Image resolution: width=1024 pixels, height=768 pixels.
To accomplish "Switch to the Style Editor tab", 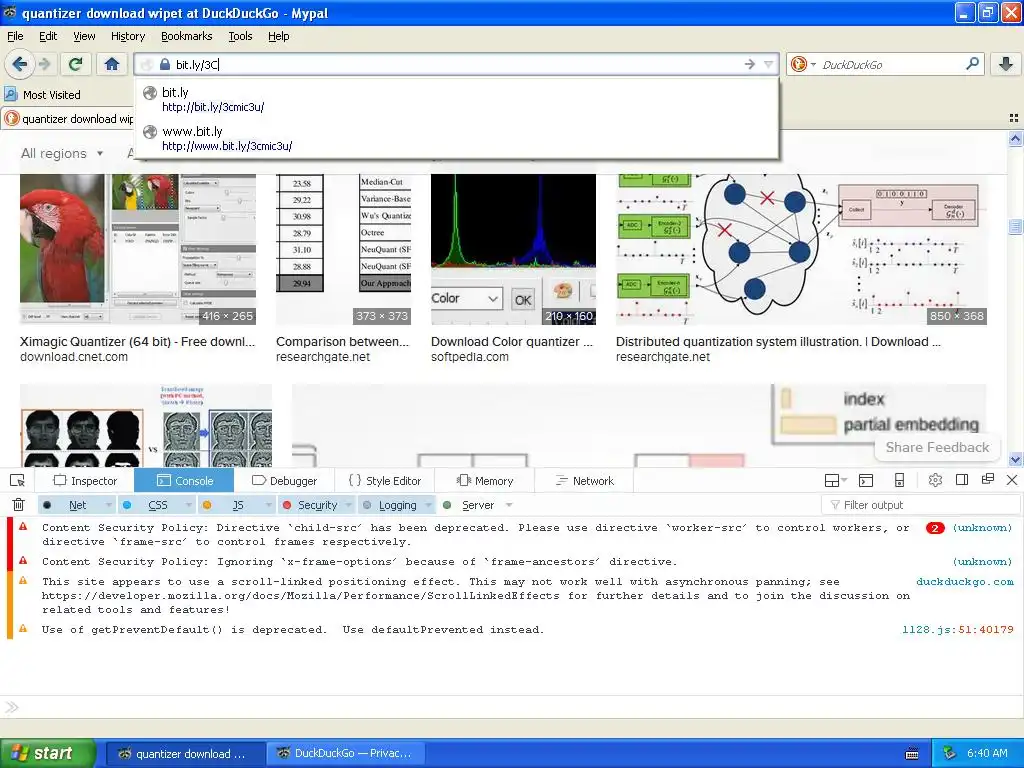I will click(x=385, y=481).
